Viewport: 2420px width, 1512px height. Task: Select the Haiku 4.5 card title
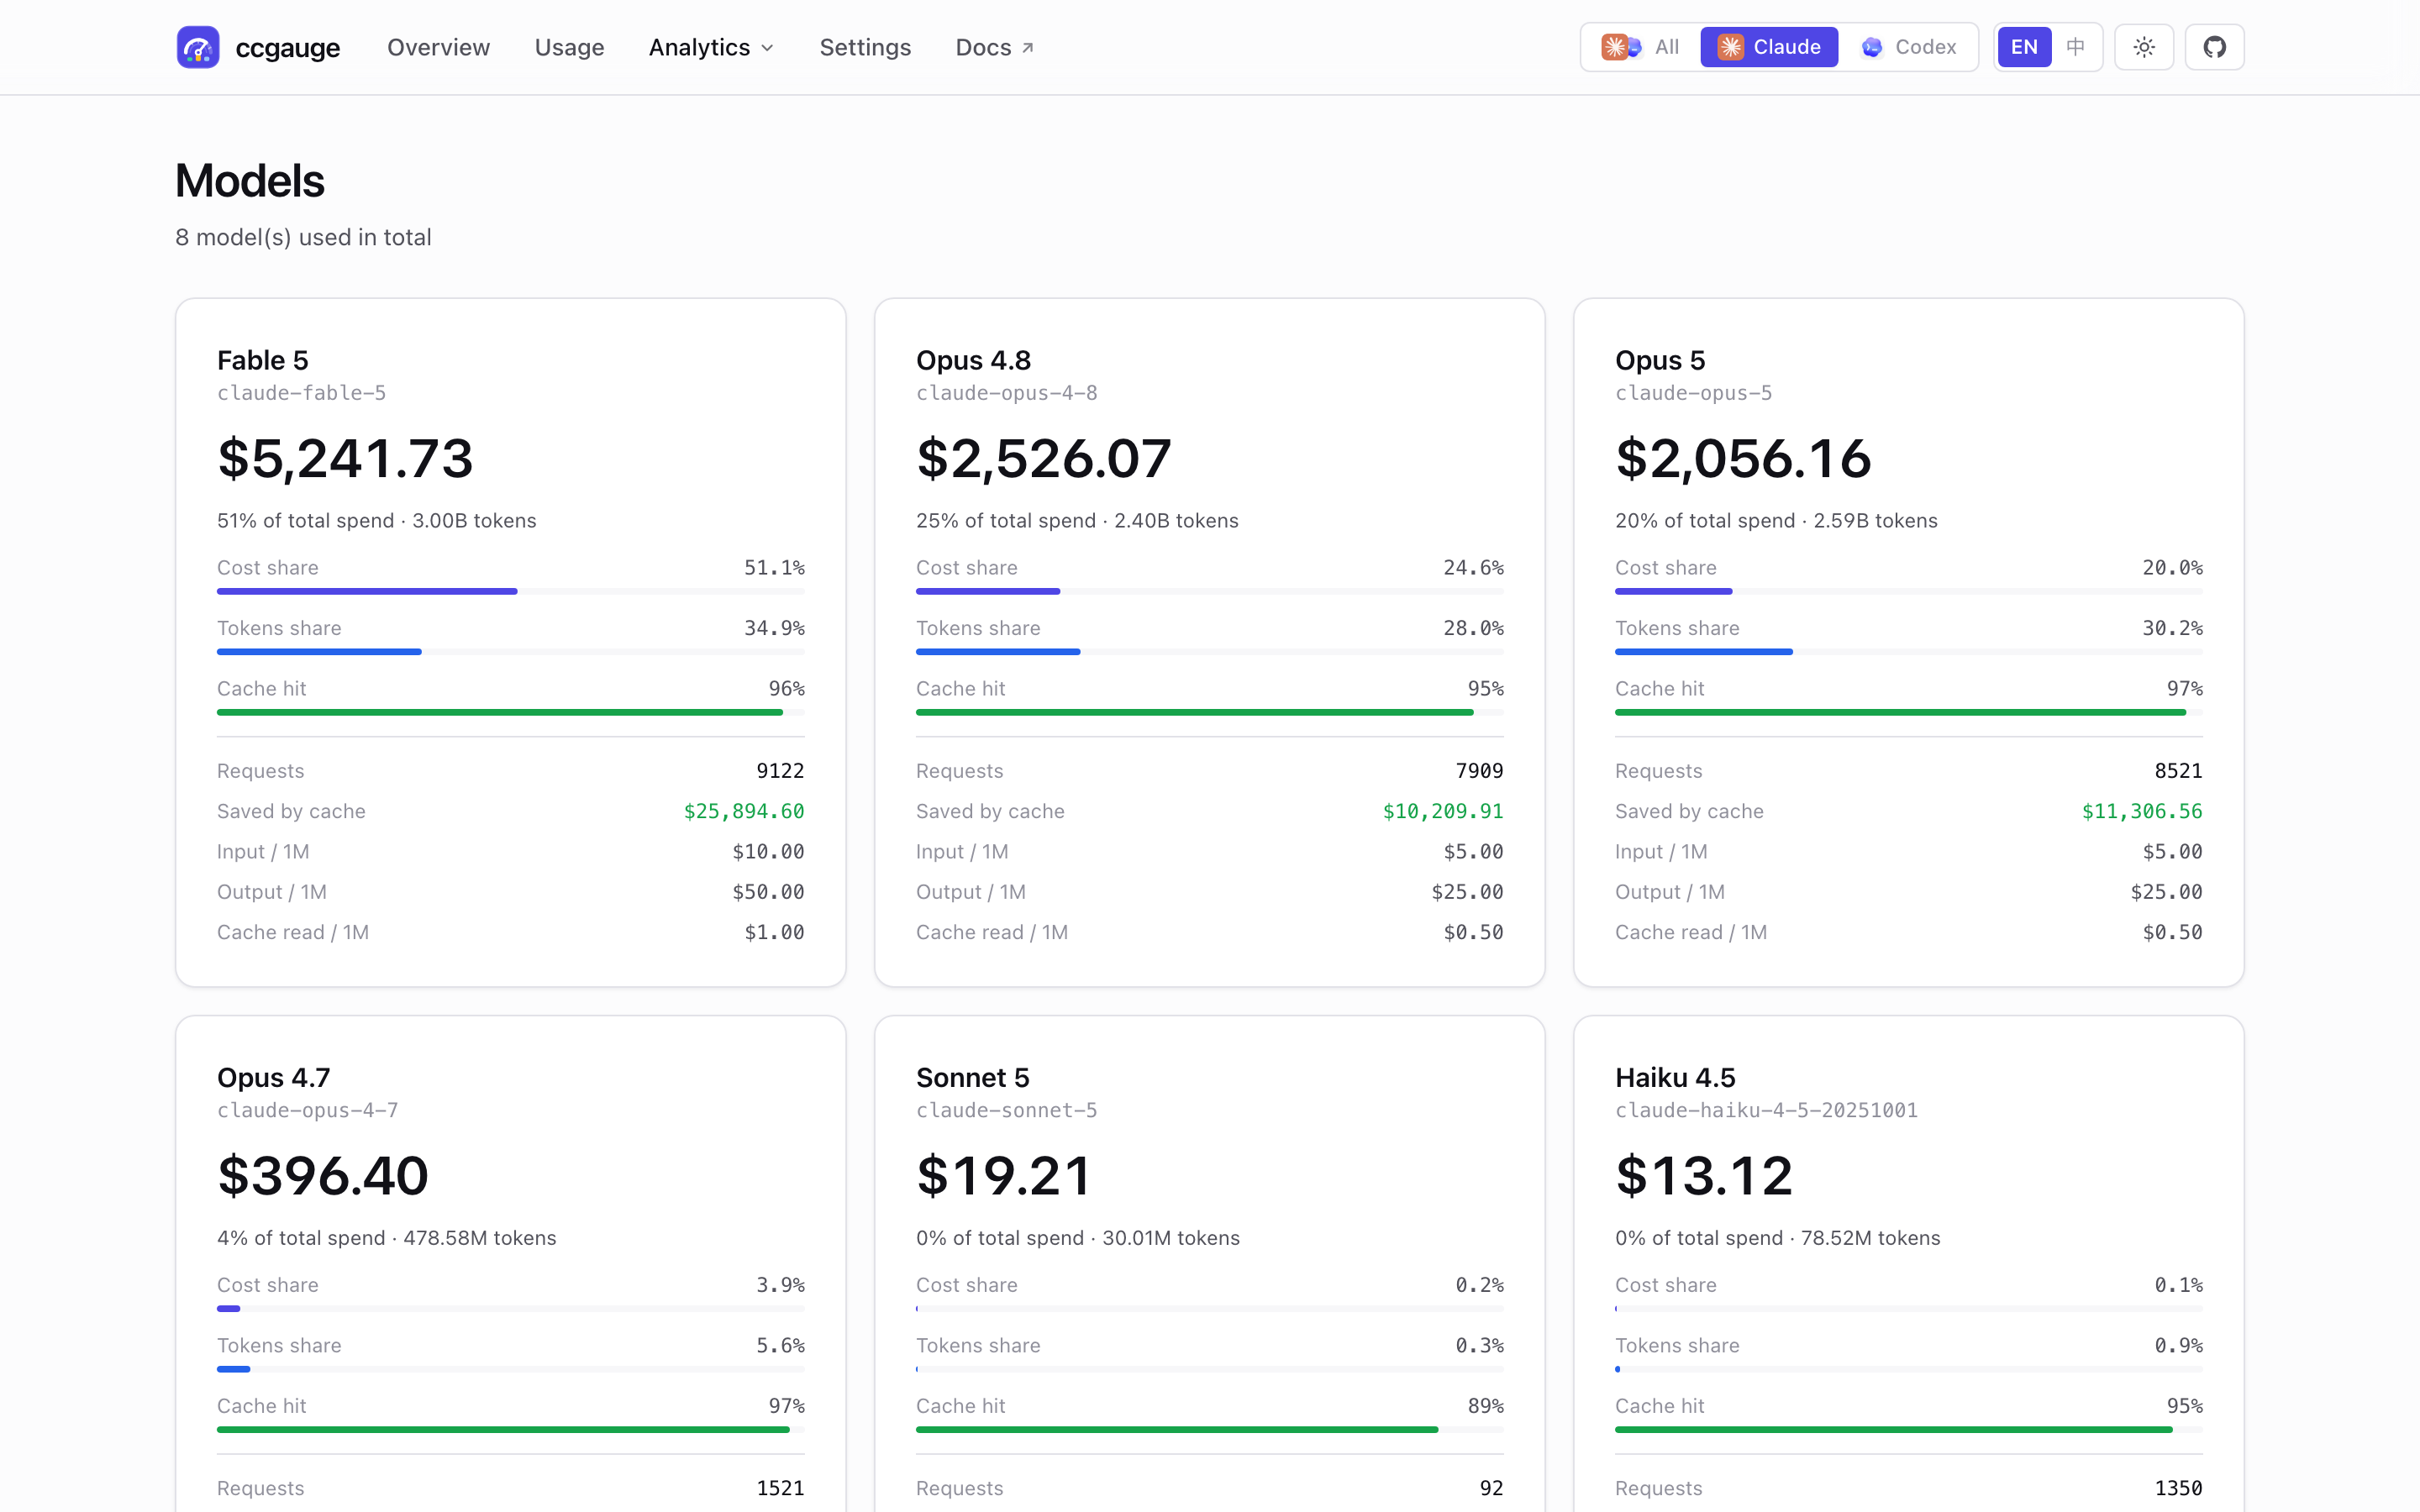1675,1077
